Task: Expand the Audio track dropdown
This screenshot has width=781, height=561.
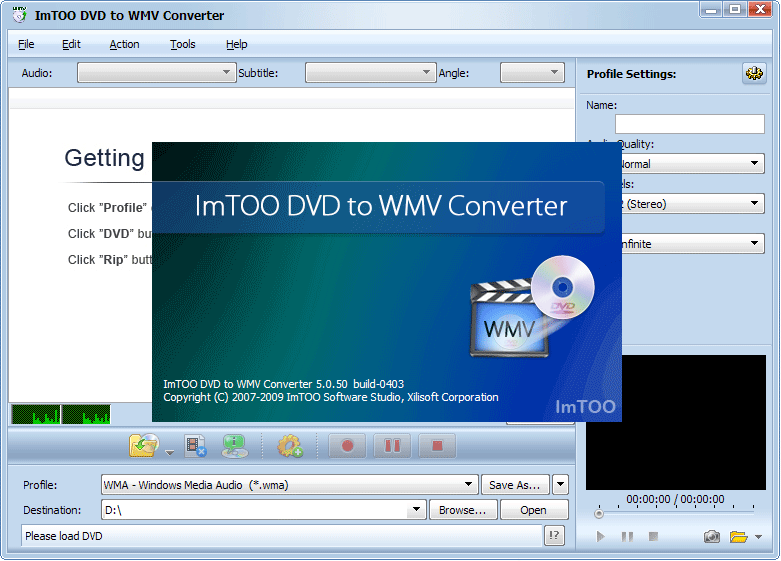Action: pos(156,72)
